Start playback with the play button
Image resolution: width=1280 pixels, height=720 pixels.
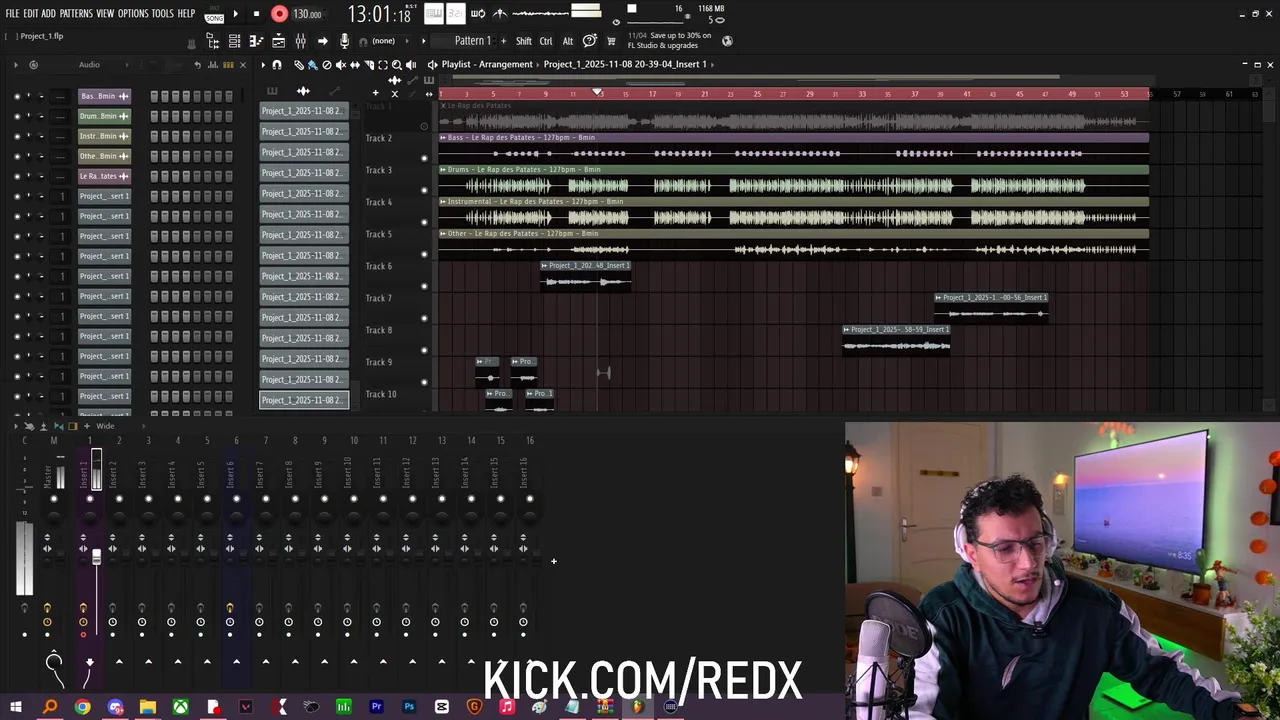tap(235, 14)
